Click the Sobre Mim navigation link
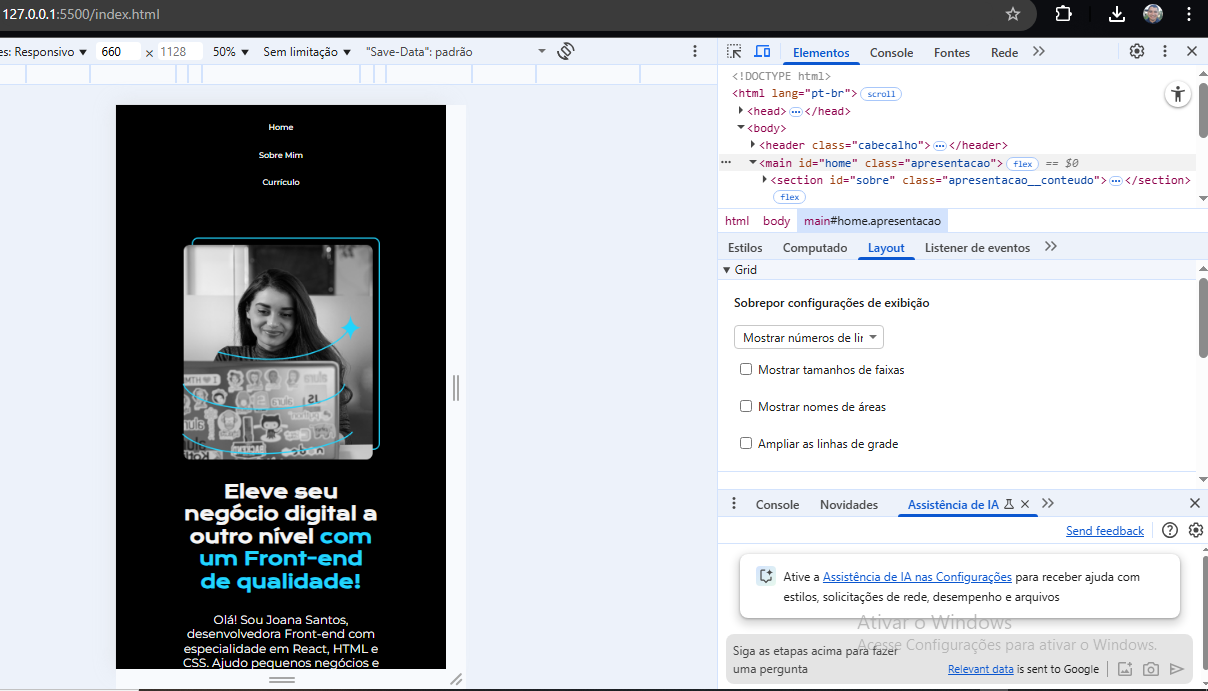 (x=281, y=155)
